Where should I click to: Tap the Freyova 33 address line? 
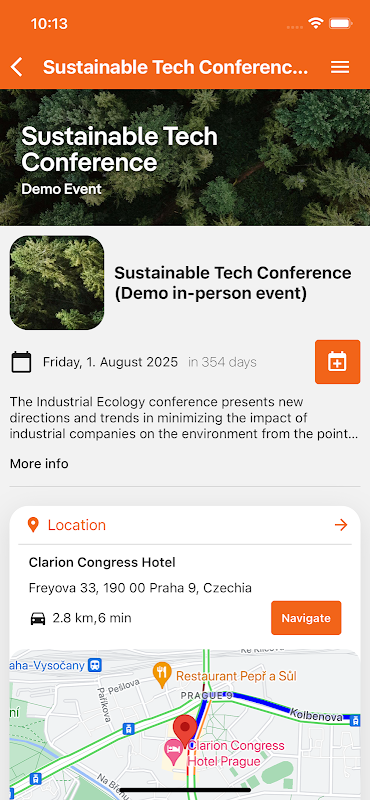point(140,588)
